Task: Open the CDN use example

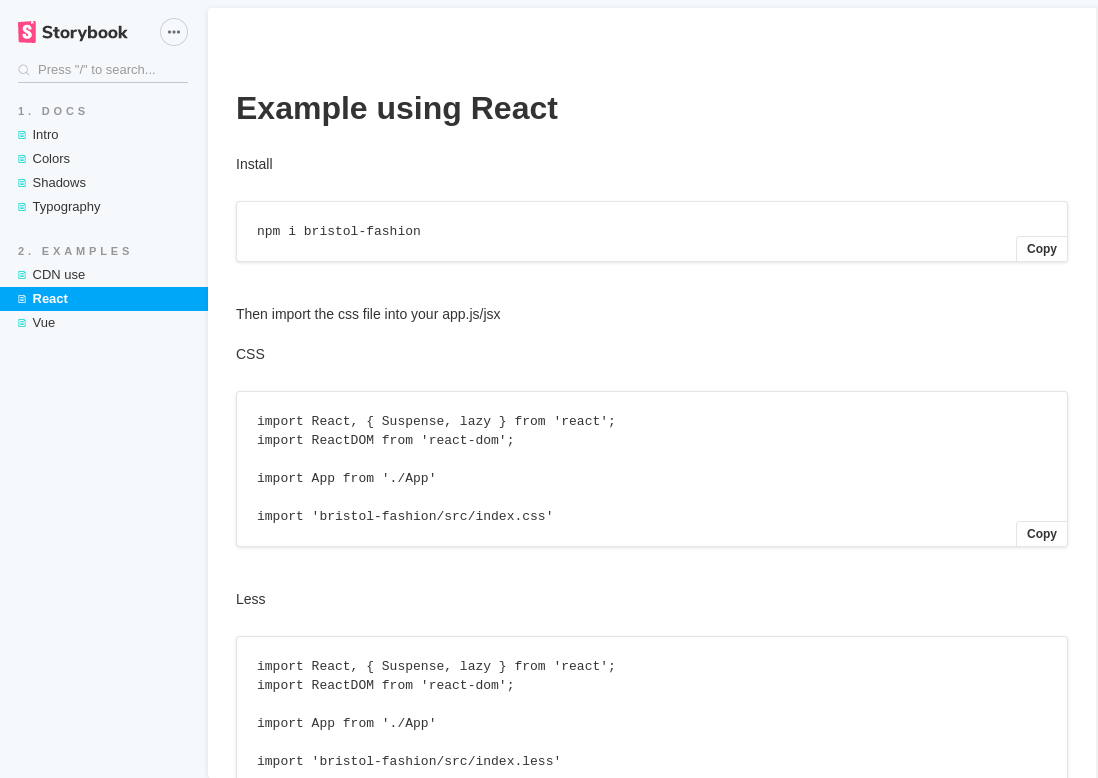Action: [x=104, y=275]
